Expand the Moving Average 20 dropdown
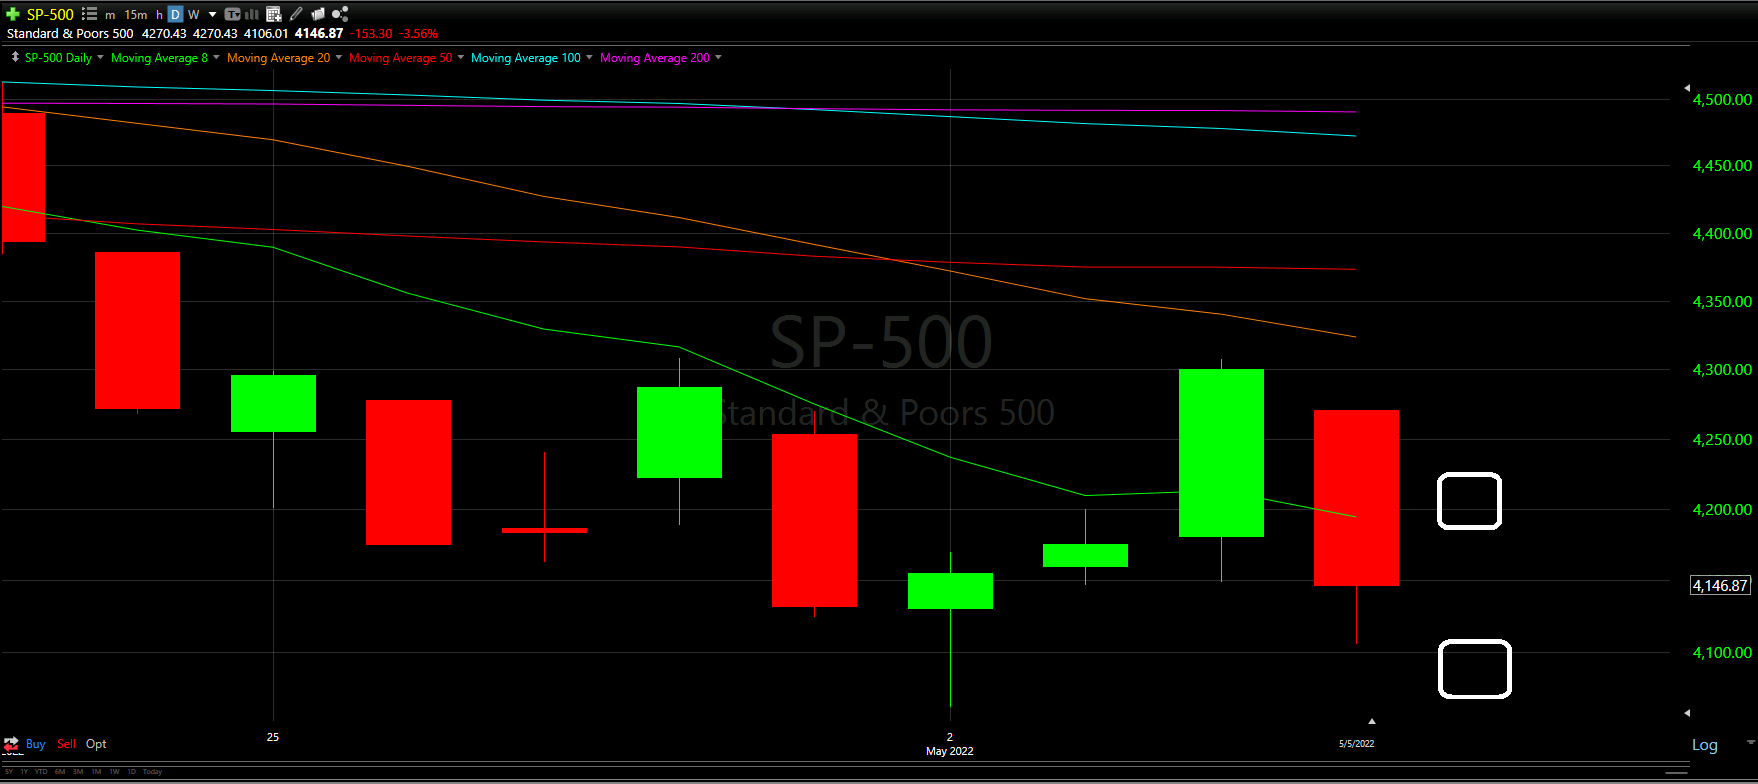1758x784 pixels. [339, 57]
